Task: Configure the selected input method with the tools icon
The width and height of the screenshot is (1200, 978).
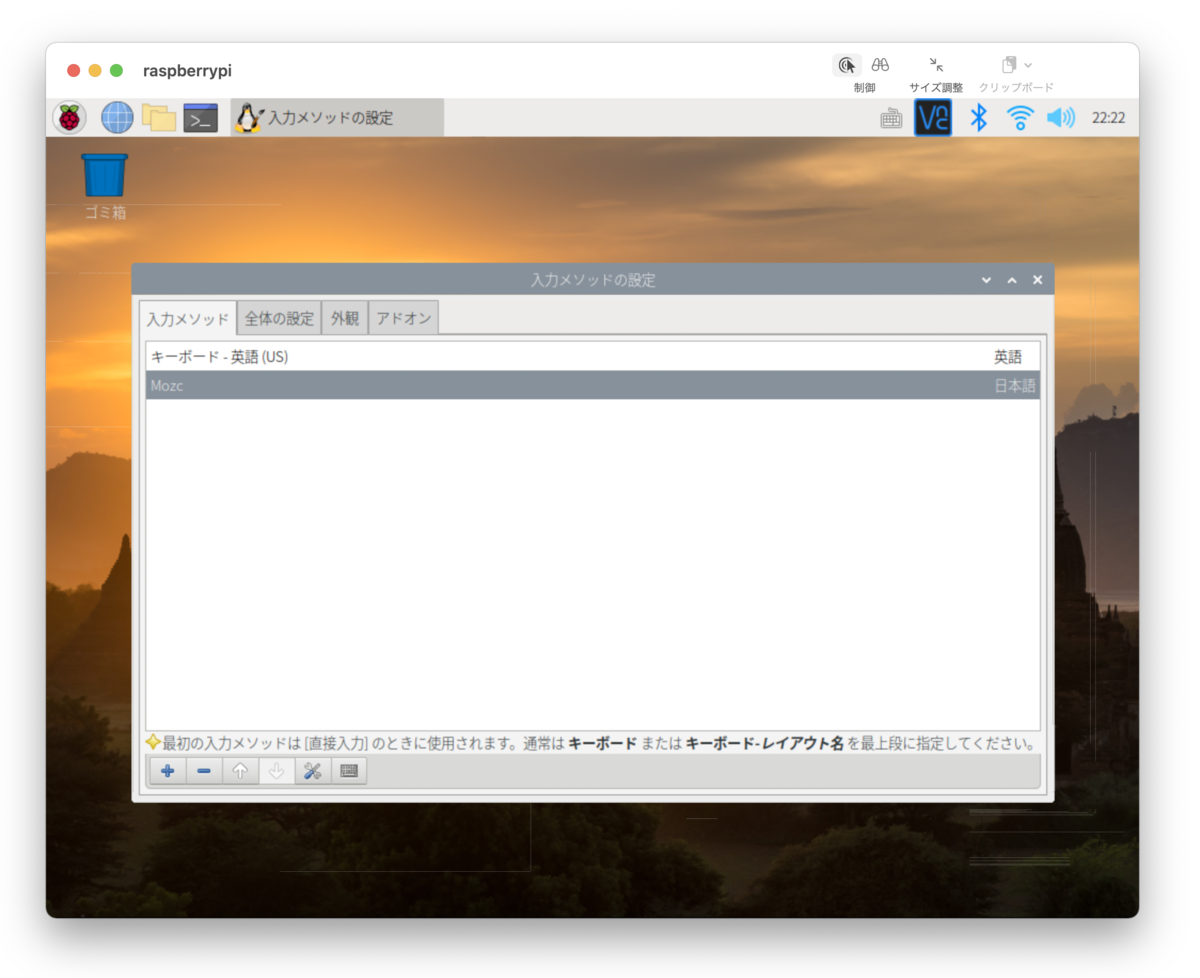Action: click(312, 771)
